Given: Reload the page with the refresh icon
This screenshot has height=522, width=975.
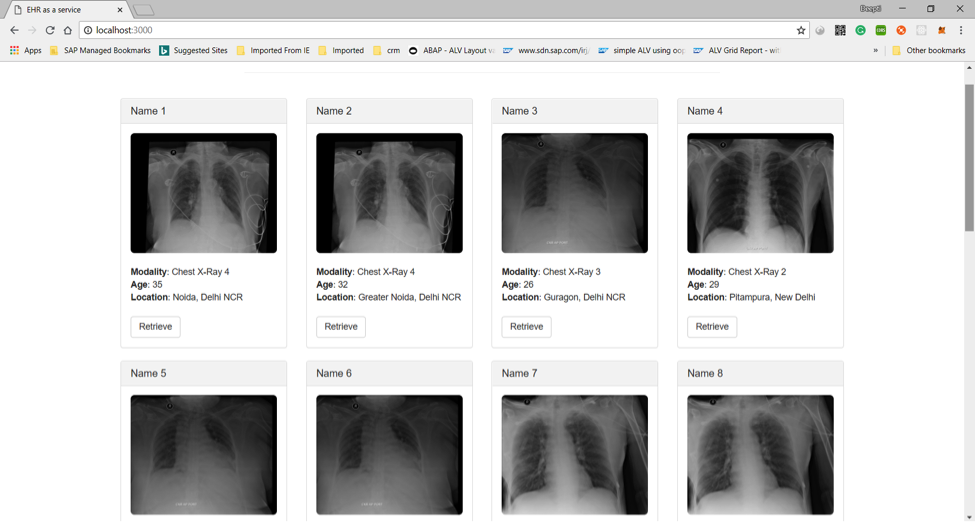Looking at the screenshot, I should [x=50, y=30].
